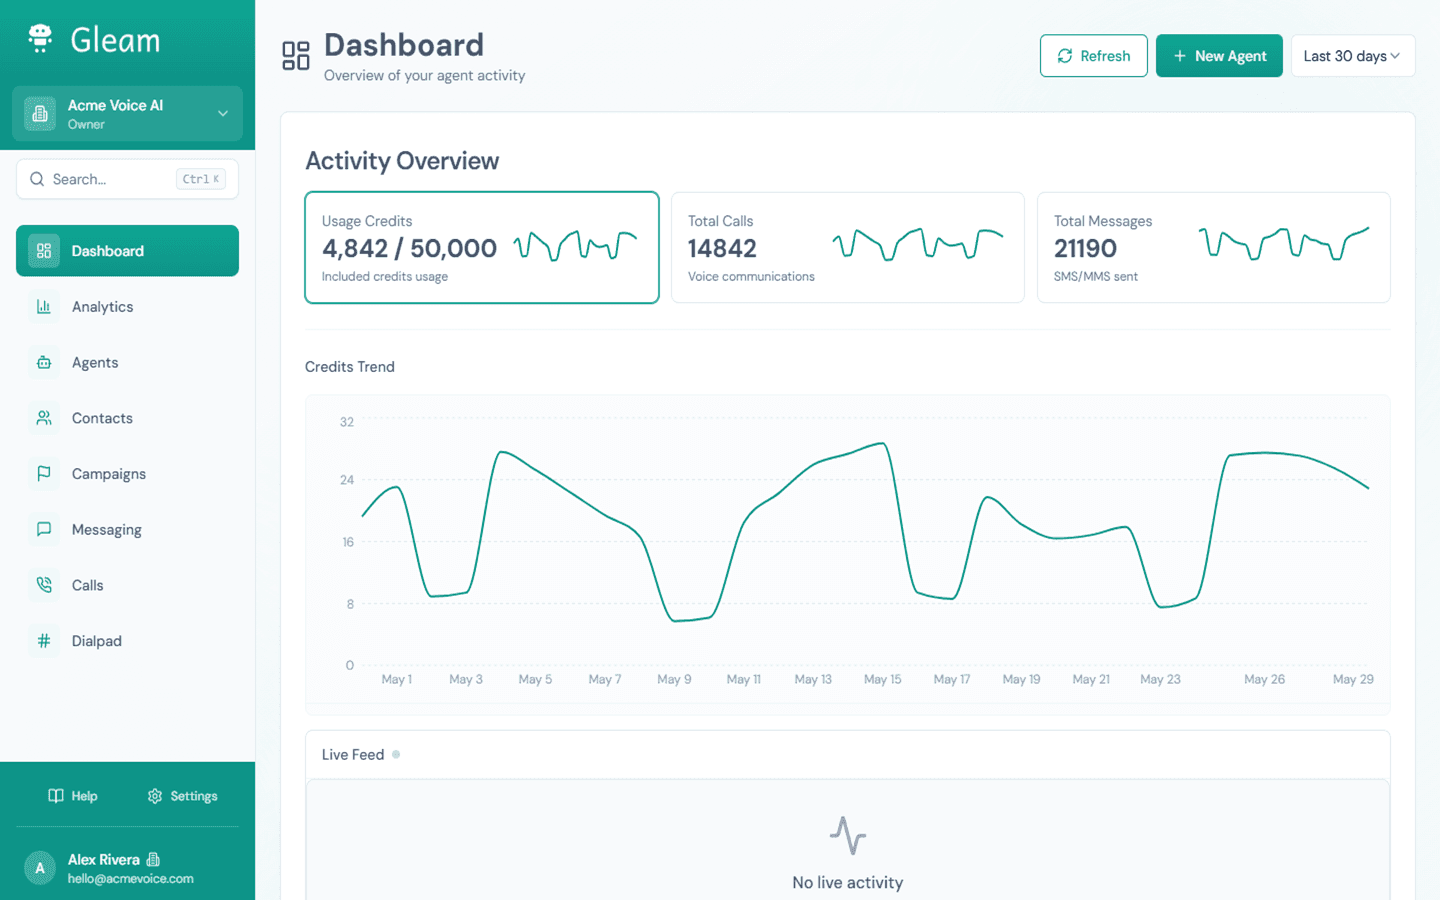Open the Dashboard menu item
The image size is (1440, 900).
point(127,251)
